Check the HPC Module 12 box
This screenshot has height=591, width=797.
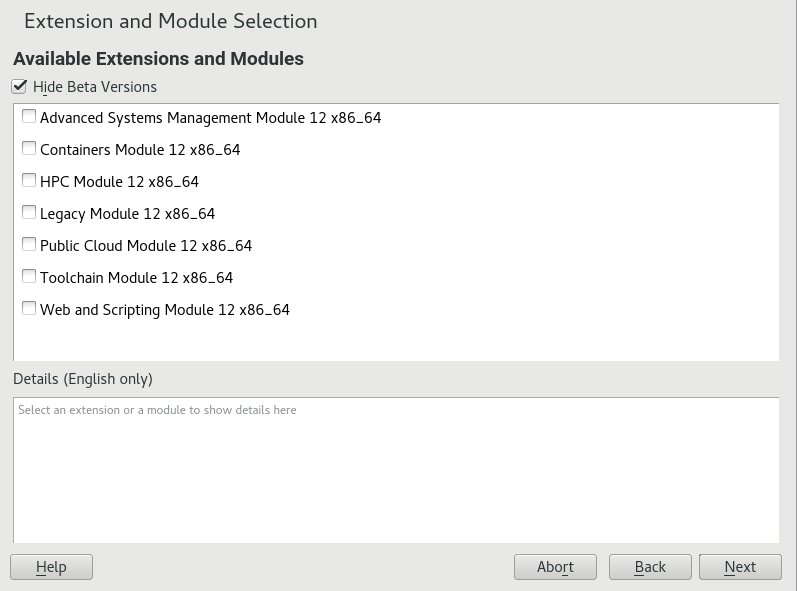tap(29, 181)
